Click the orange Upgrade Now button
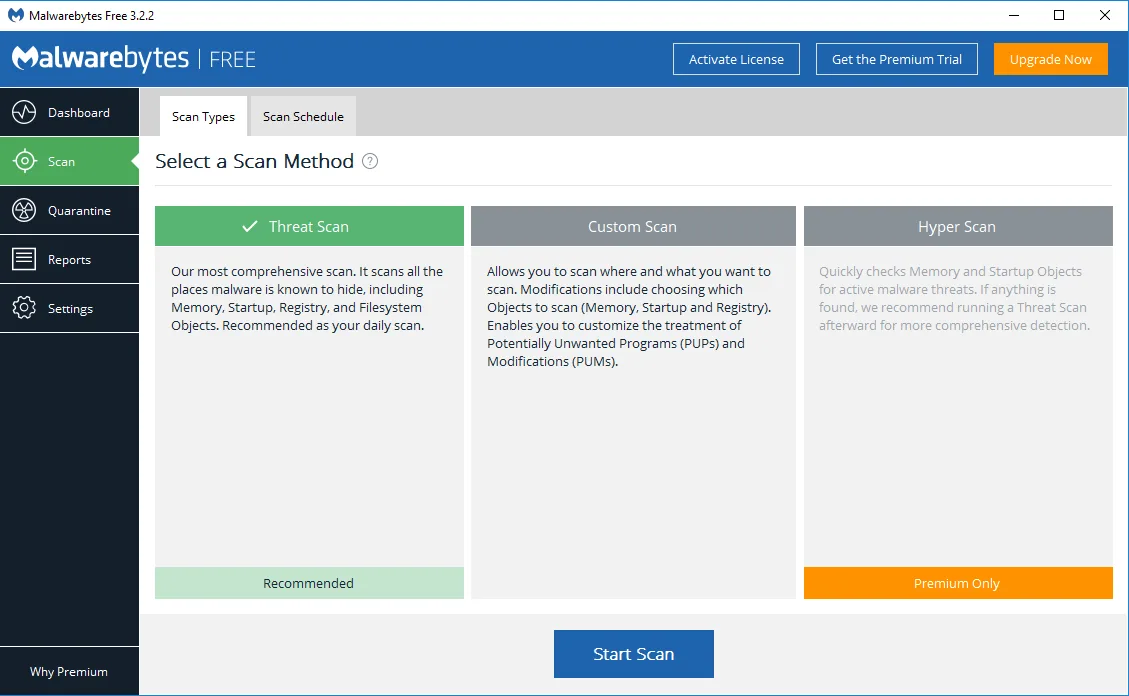The width and height of the screenshot is (1129, 696). click(x=1051, y=59)
